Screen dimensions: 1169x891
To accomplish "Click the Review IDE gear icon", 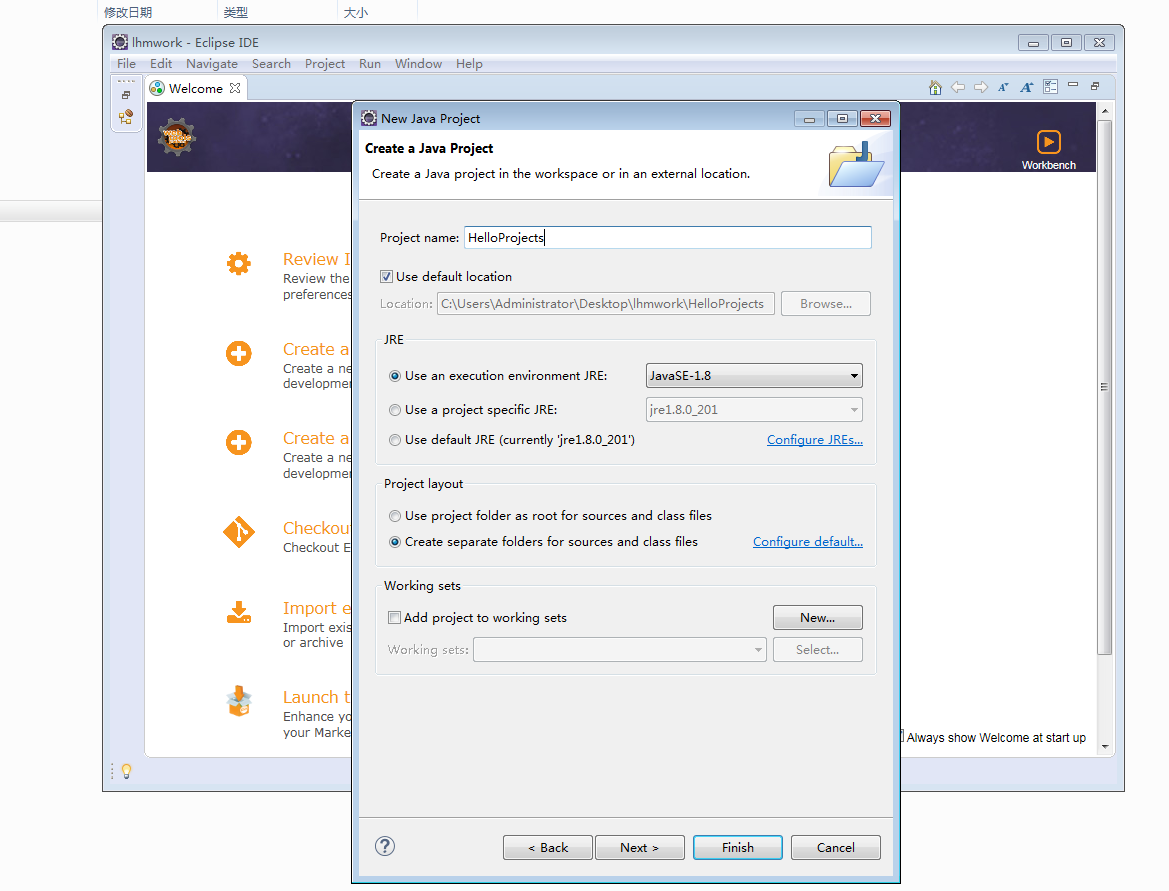I will [x=239, y=263].
